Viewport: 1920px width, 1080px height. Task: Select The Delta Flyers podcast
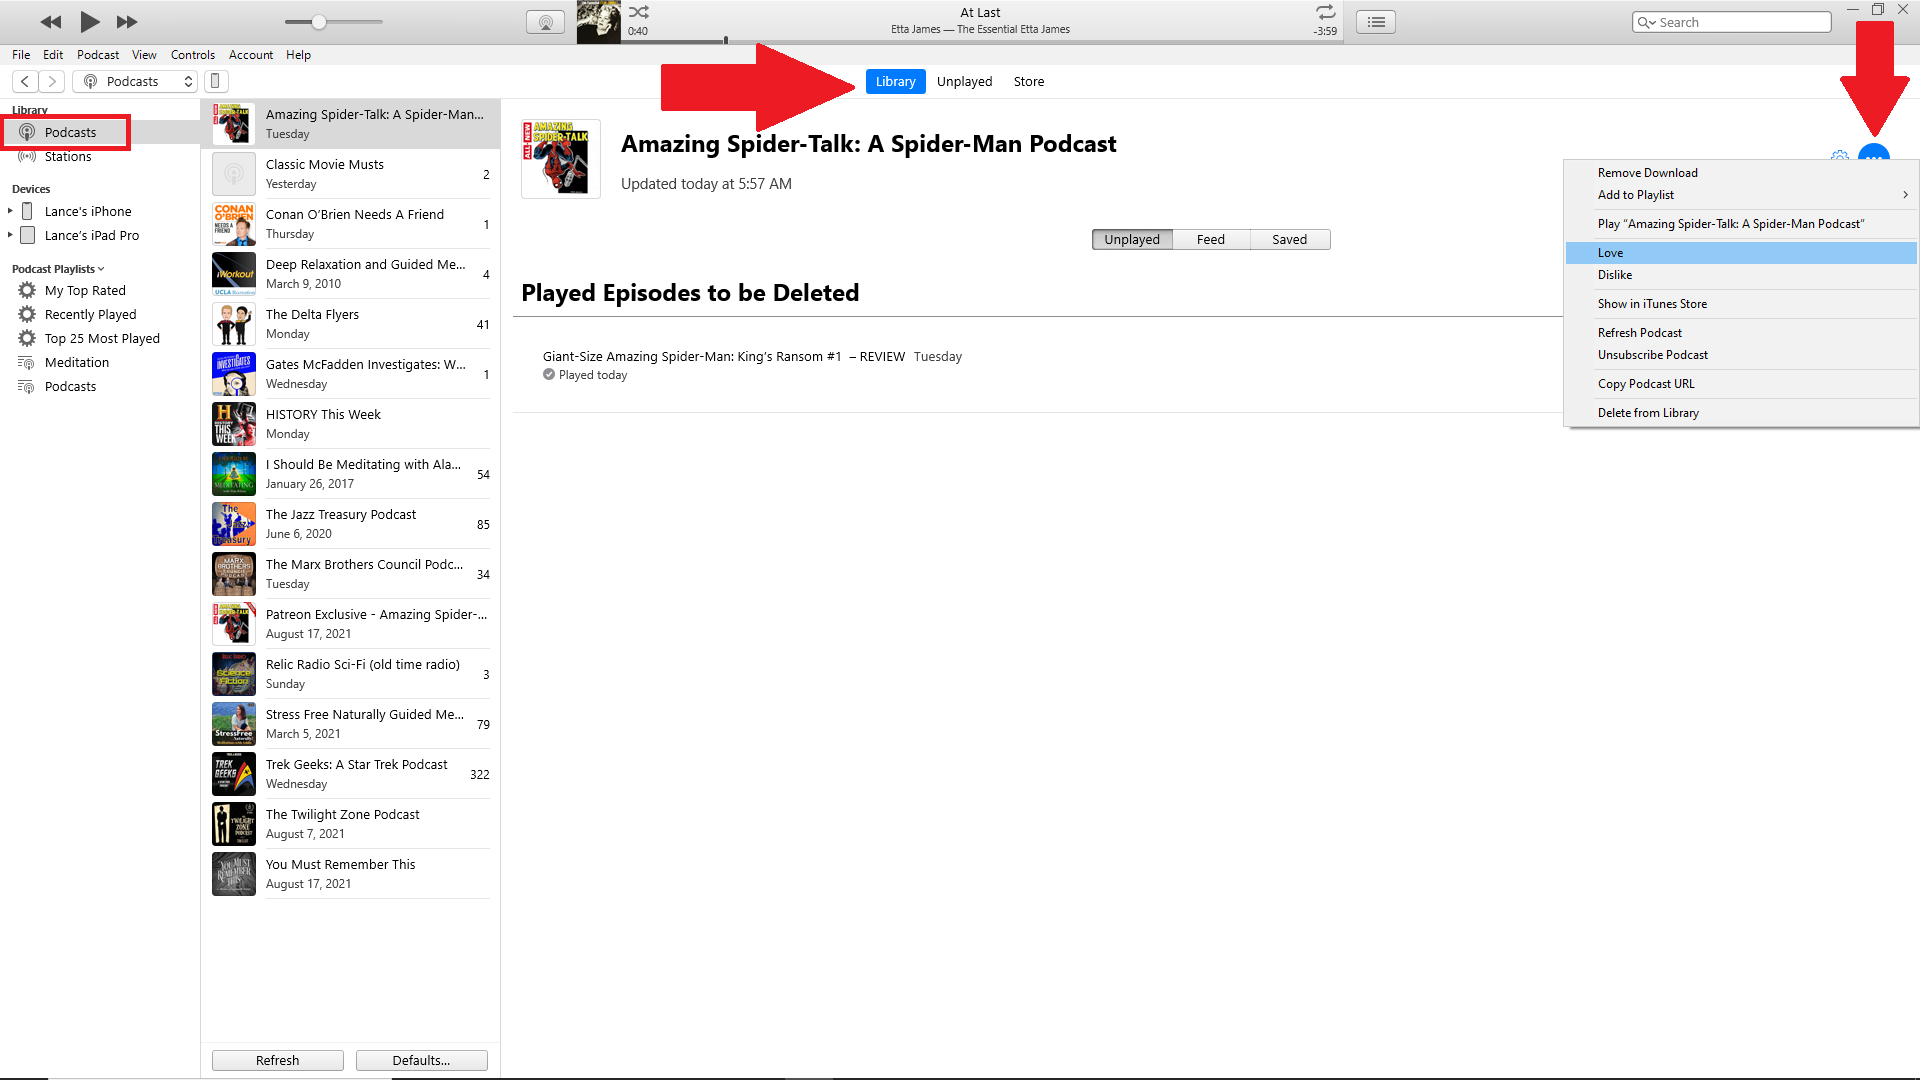pos(350,324)
